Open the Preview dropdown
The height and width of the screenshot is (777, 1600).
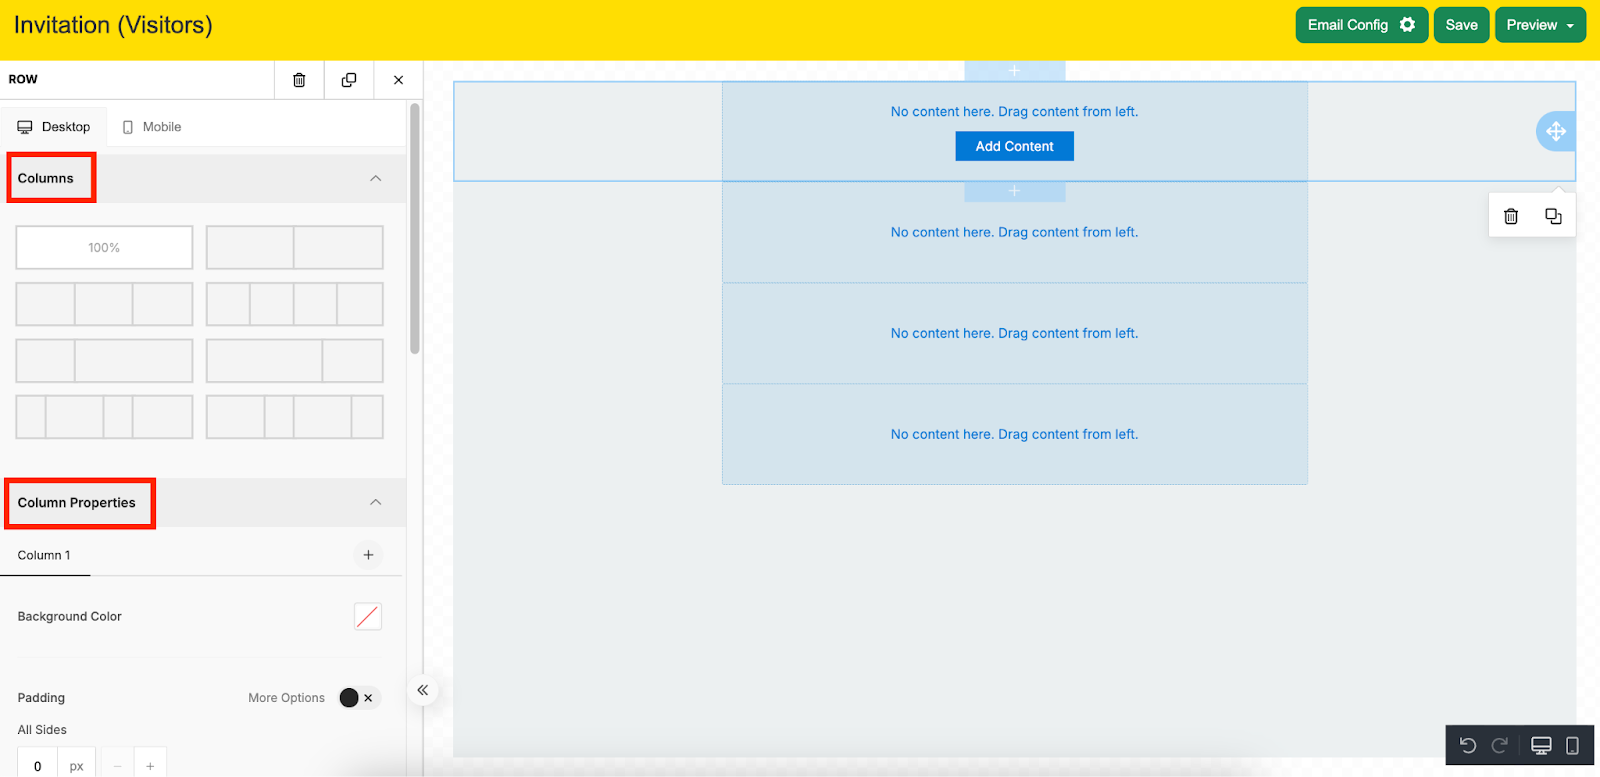pos(1540,25)
